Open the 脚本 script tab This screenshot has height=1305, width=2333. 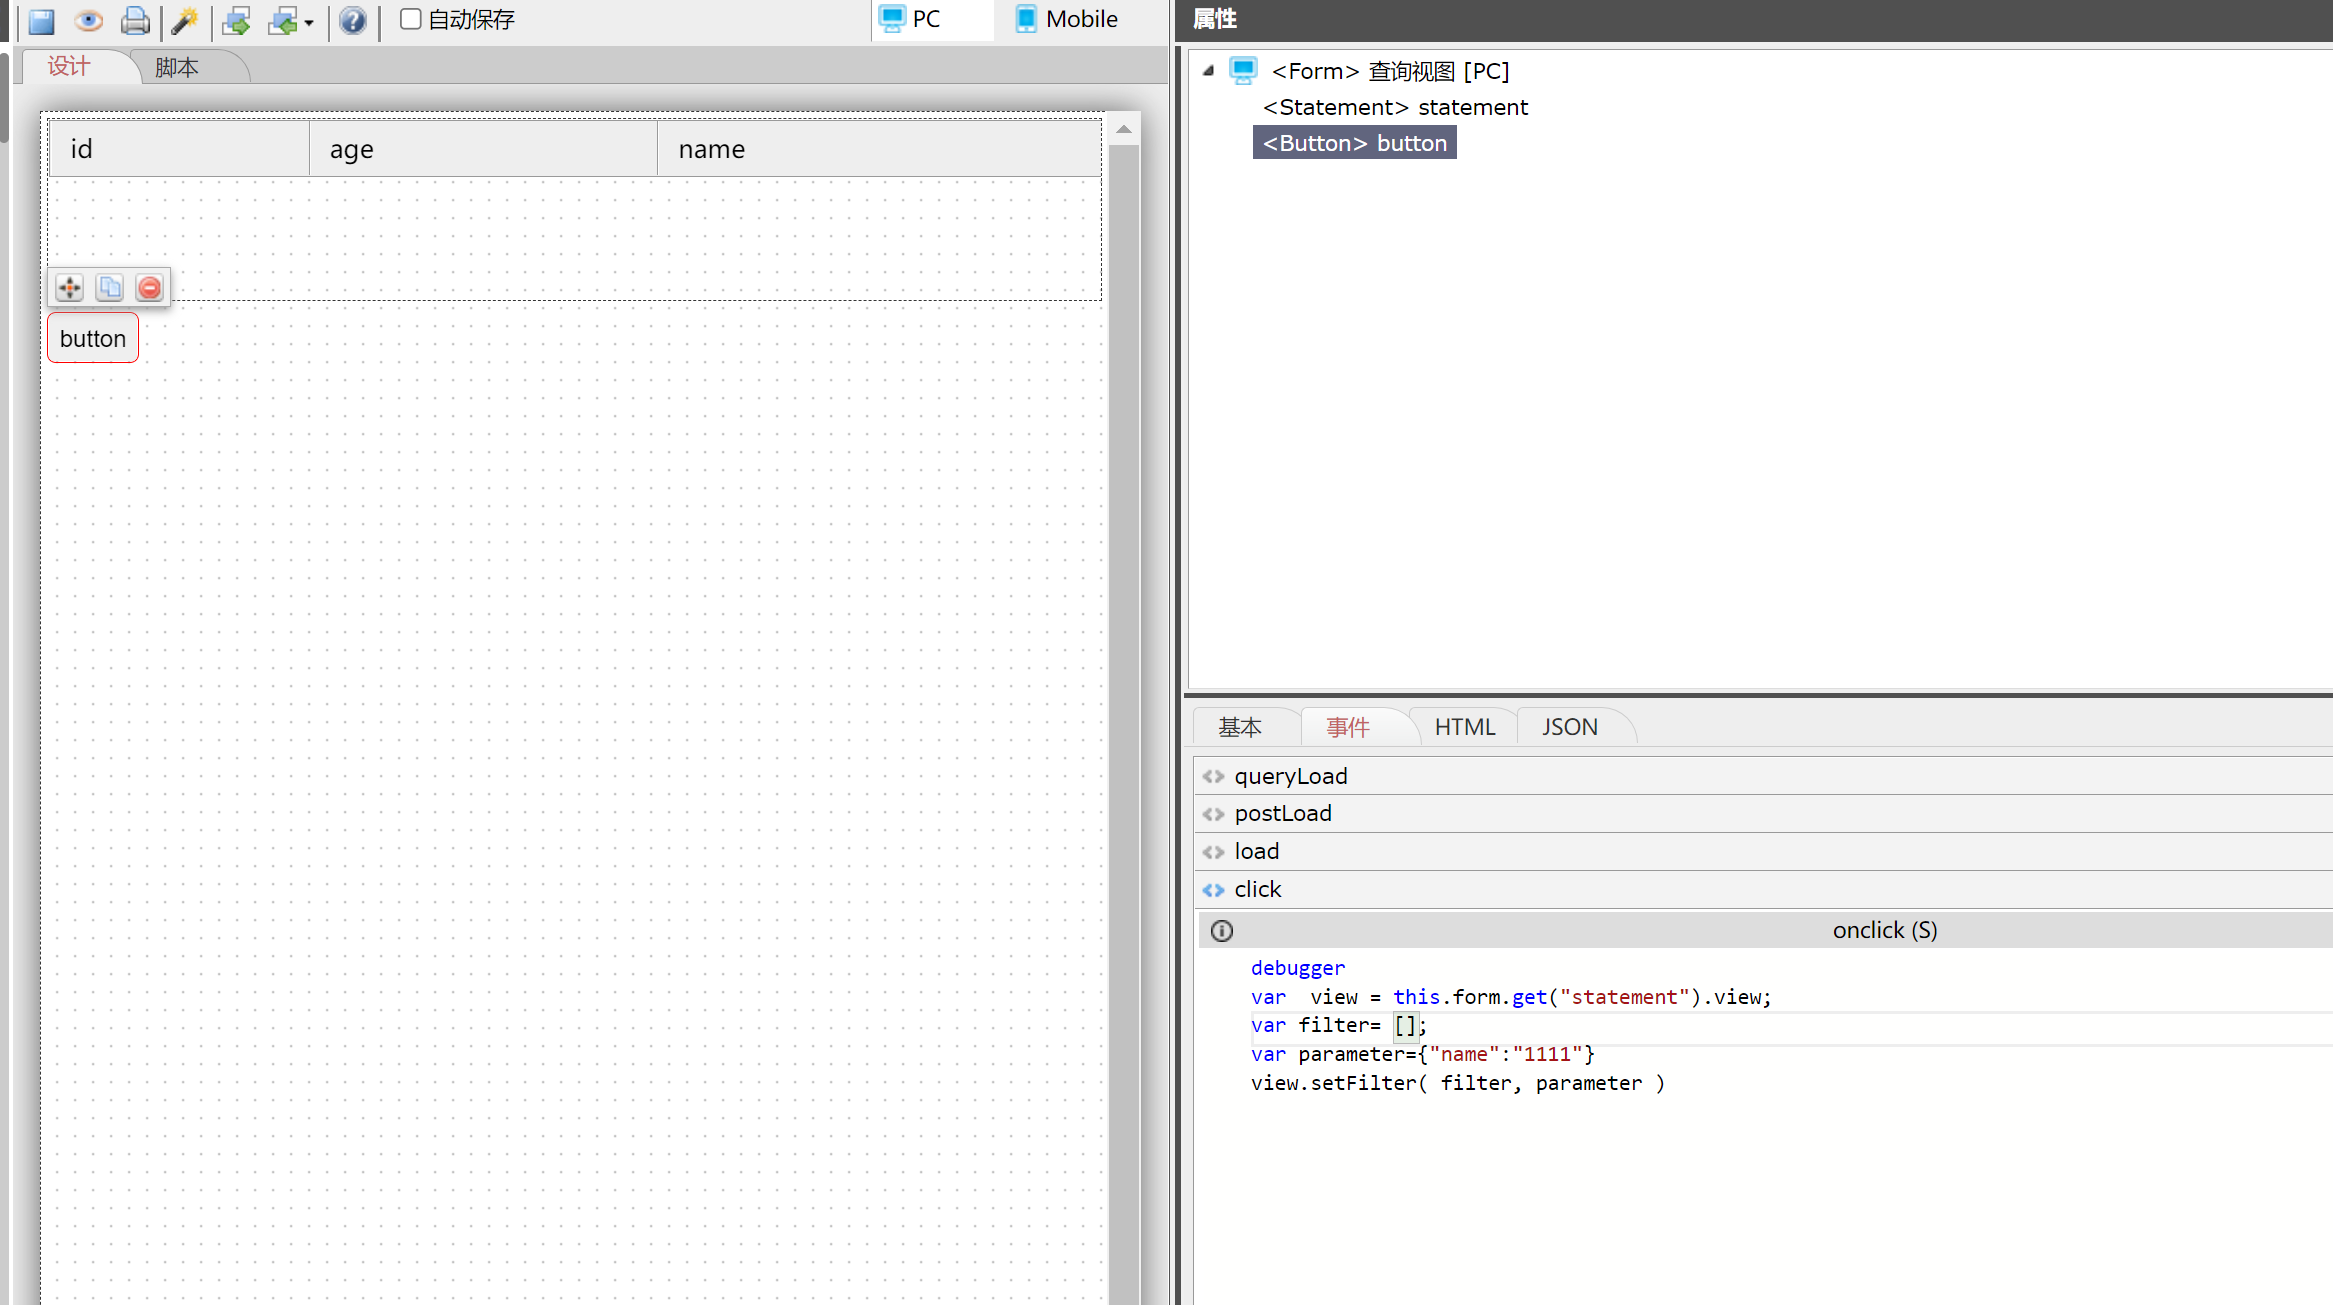pos(177,67)
